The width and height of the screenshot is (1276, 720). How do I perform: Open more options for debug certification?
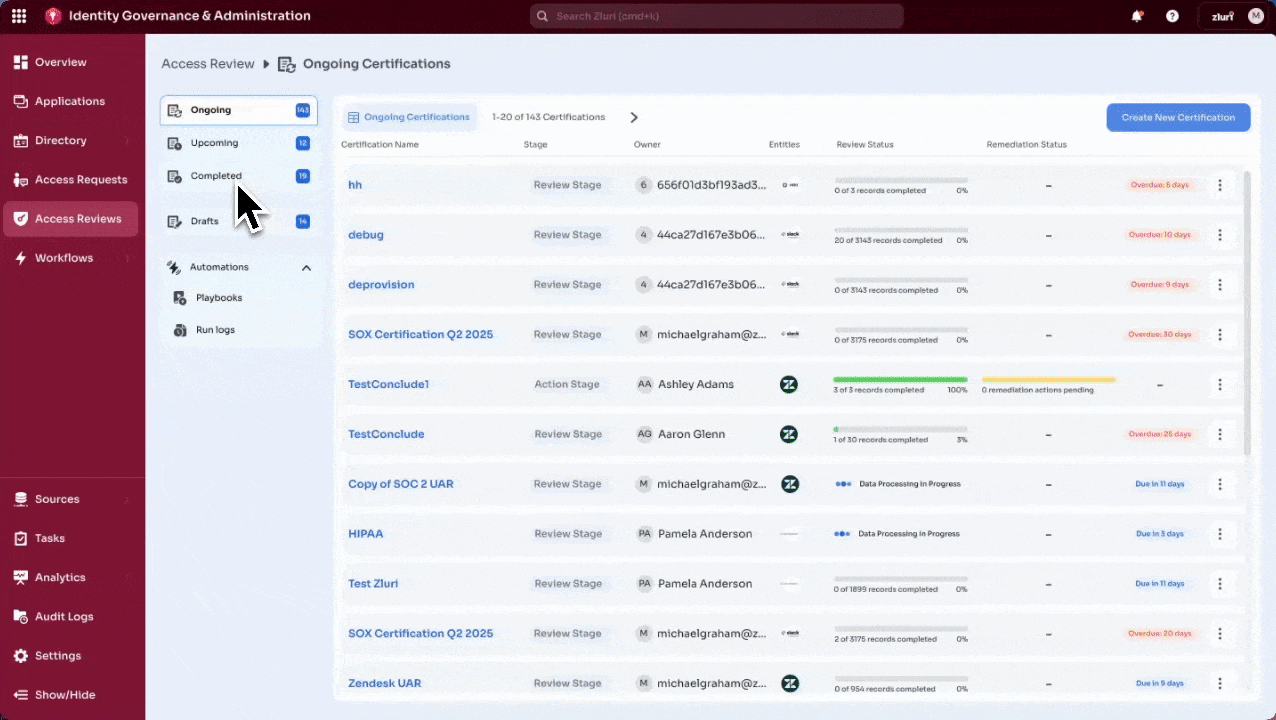(x=1220, y=235)
